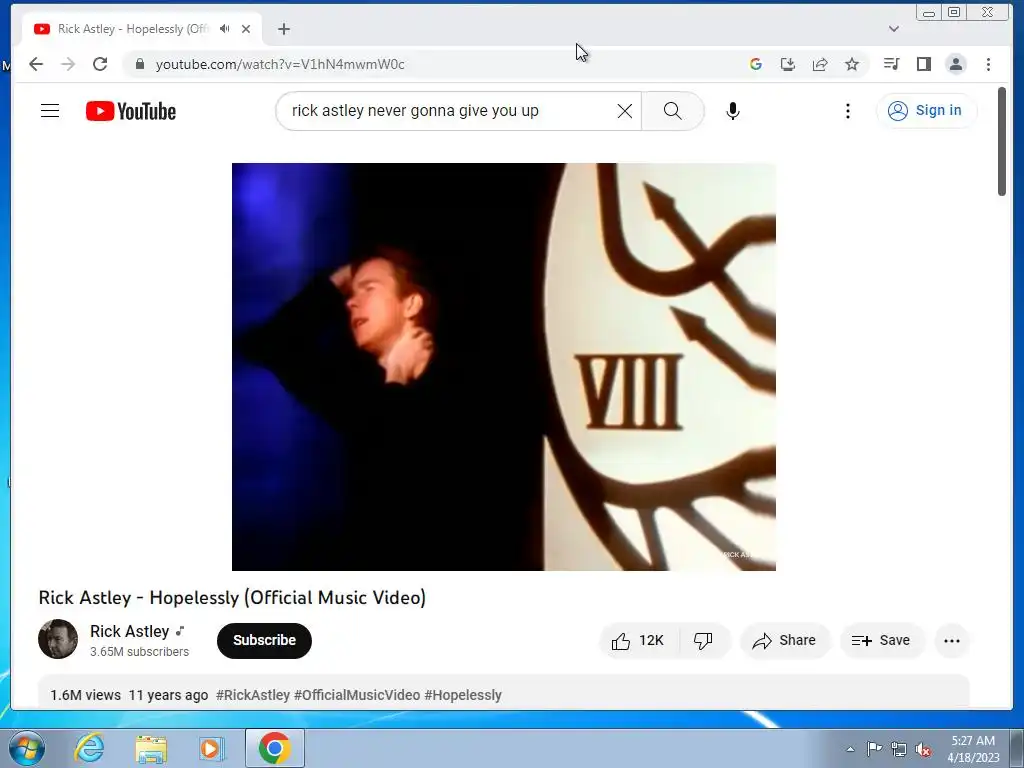Open the Chrome three-dot menu
Screen dimensions: 1024x768
988,64
